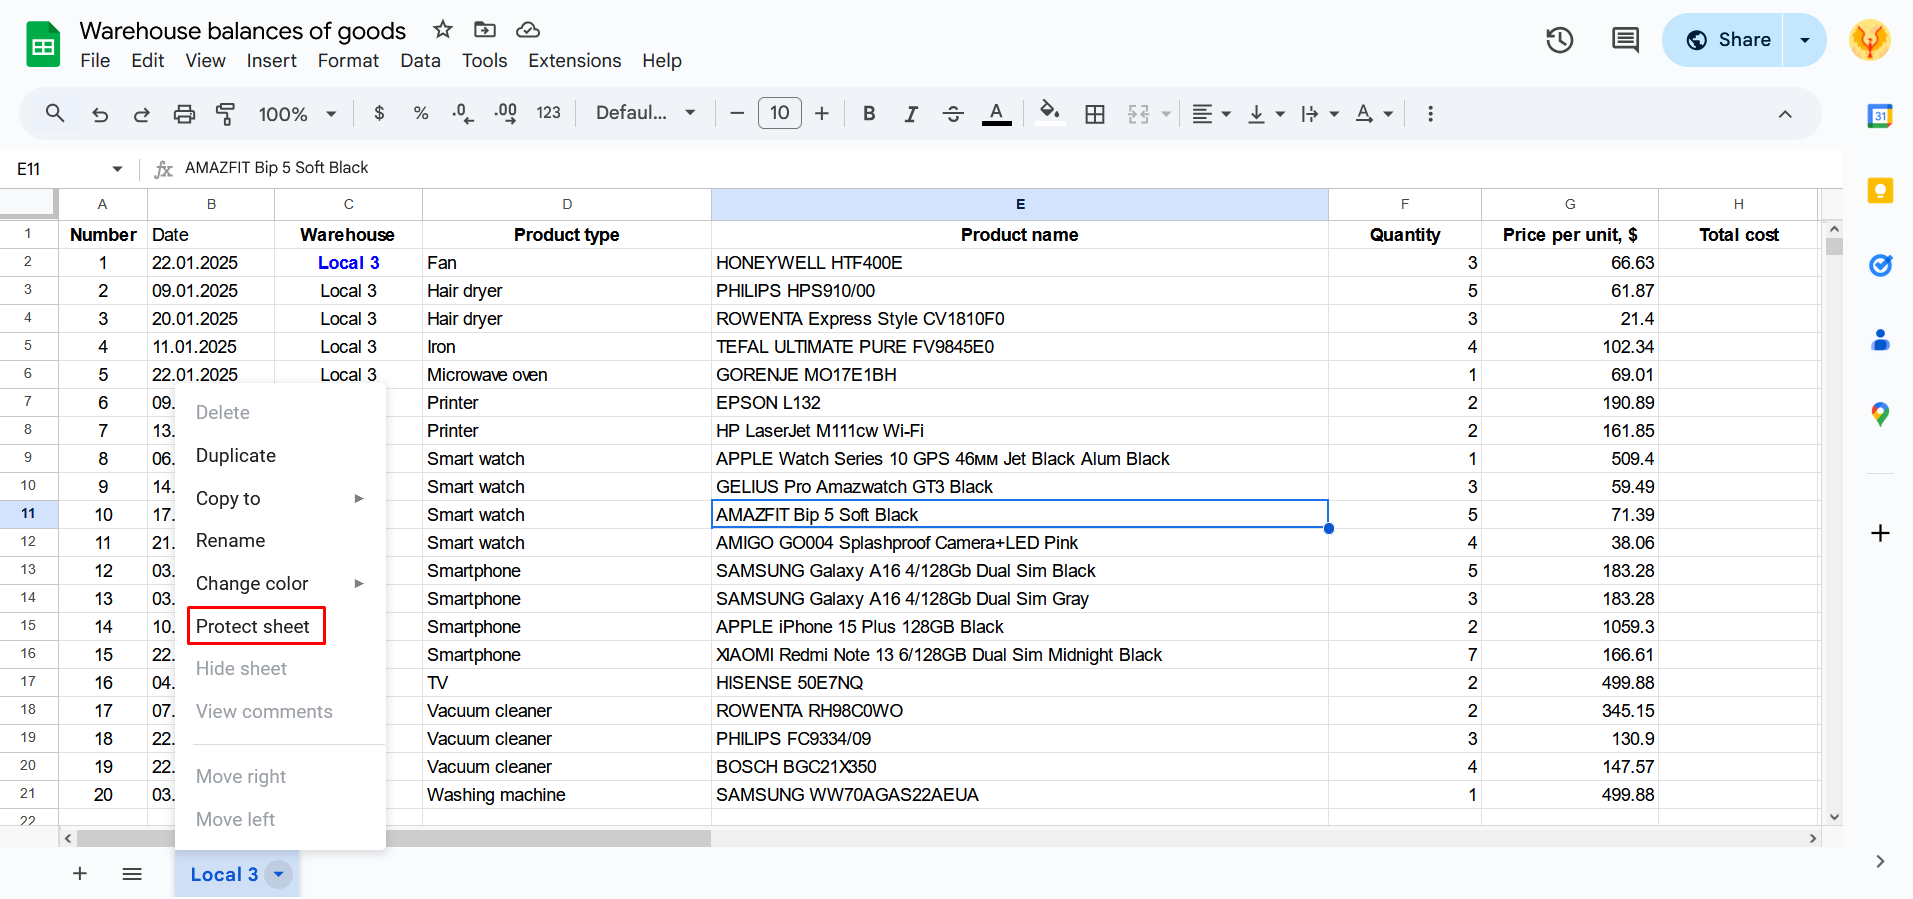Open the Google account avatar
The image size is (1913, 899).
(x=1869, y=40)
